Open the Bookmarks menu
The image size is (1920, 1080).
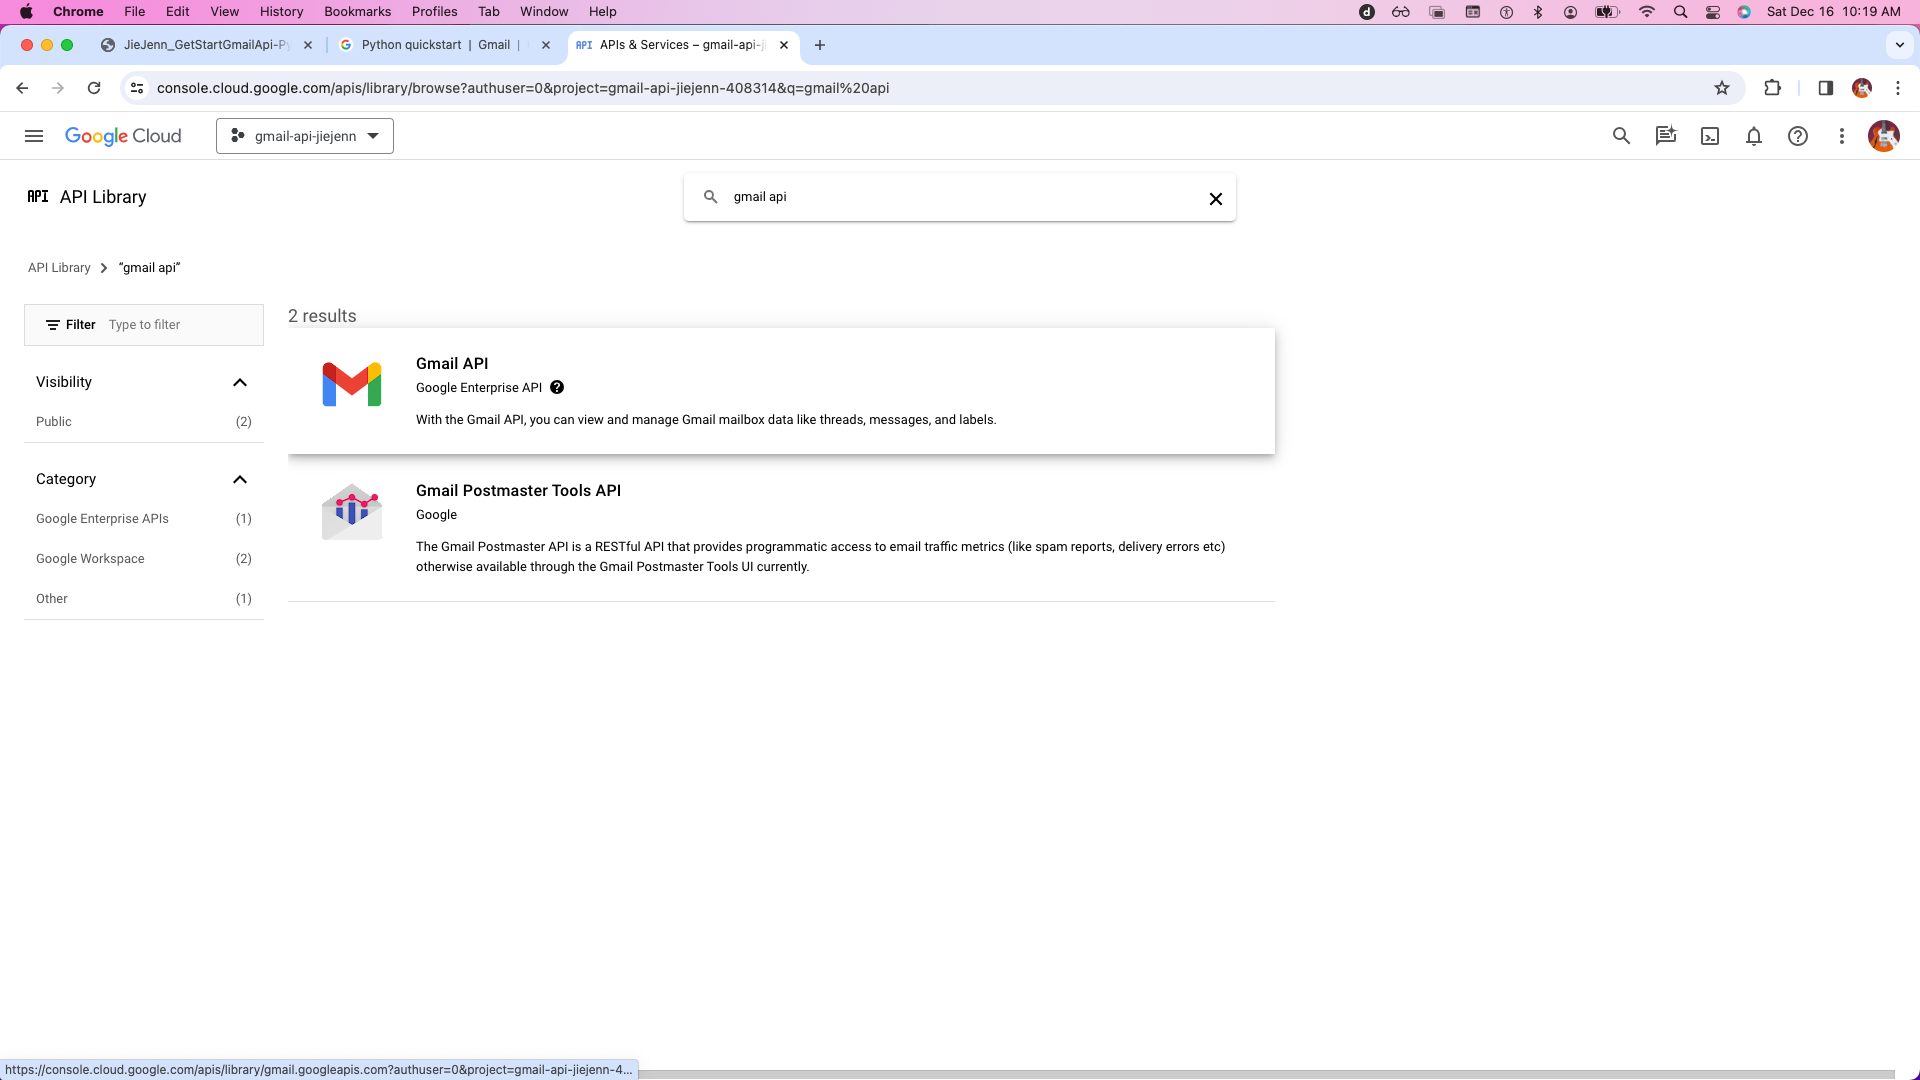click(357, 12)
